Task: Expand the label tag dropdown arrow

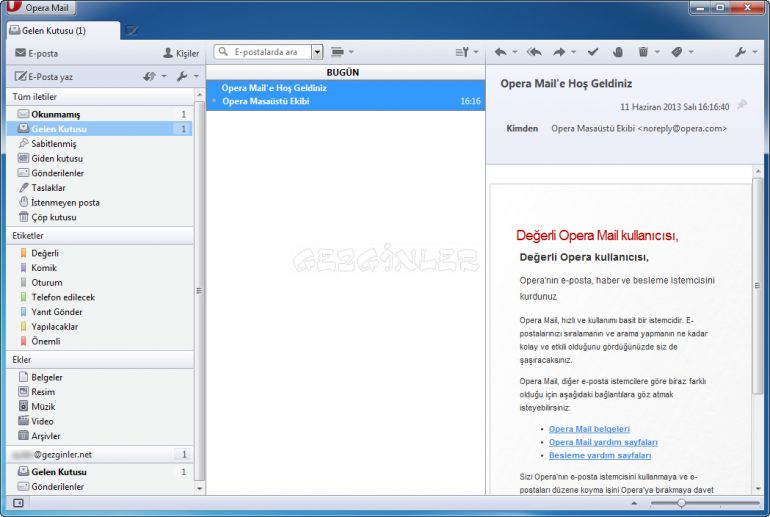Action: click(691, 52)
